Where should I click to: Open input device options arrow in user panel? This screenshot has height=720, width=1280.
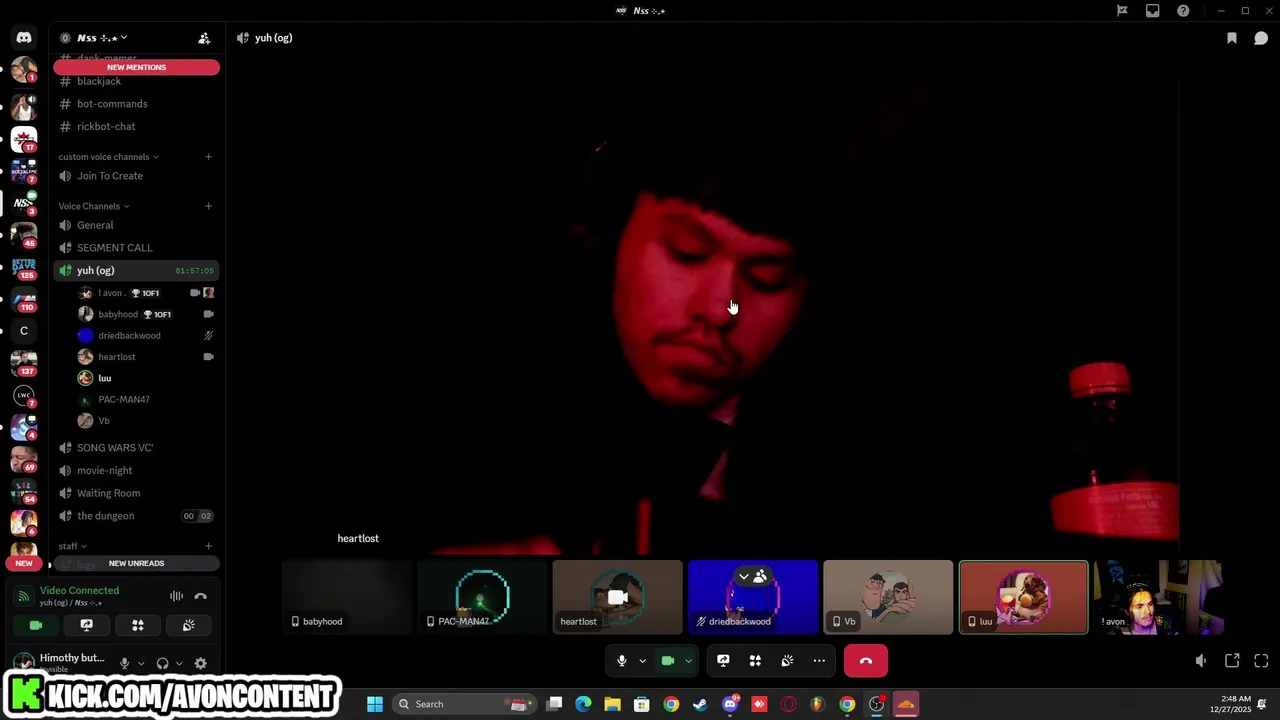point(141,663)
